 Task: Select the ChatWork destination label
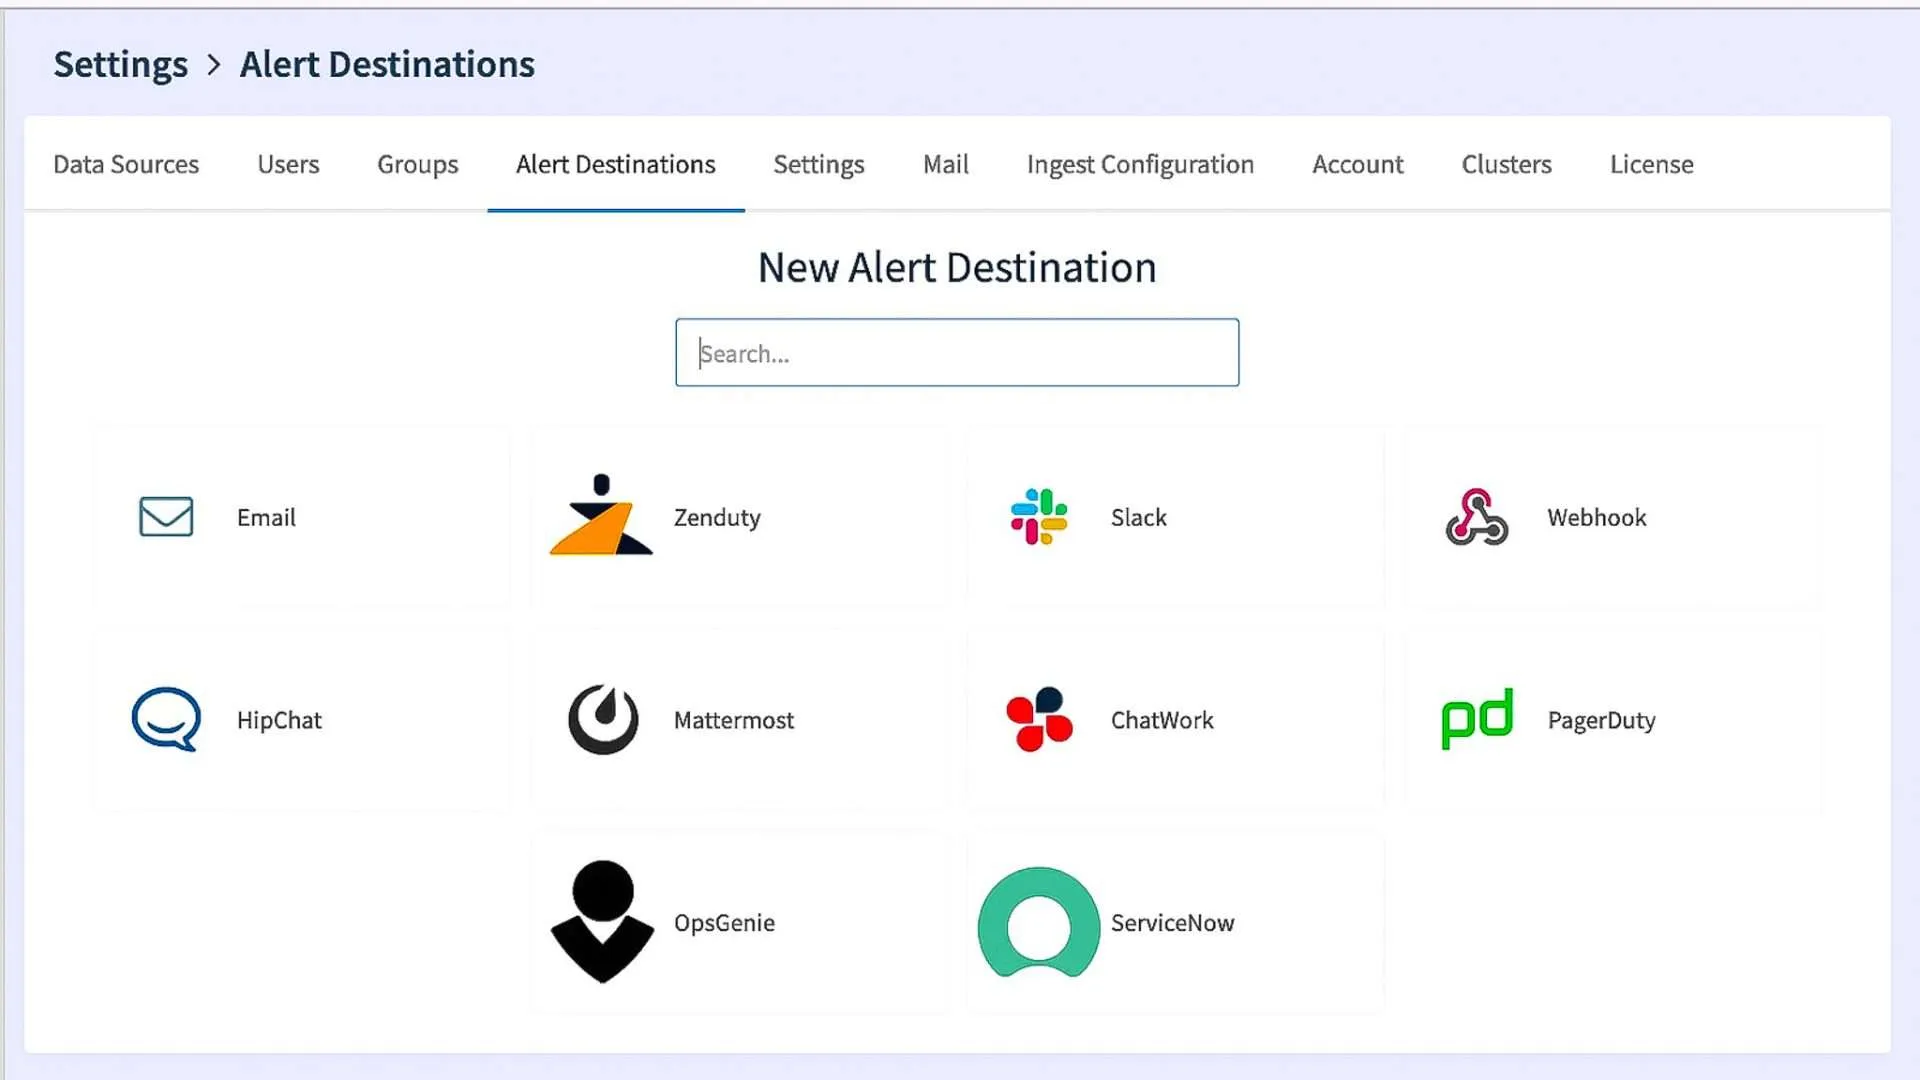1162,720
